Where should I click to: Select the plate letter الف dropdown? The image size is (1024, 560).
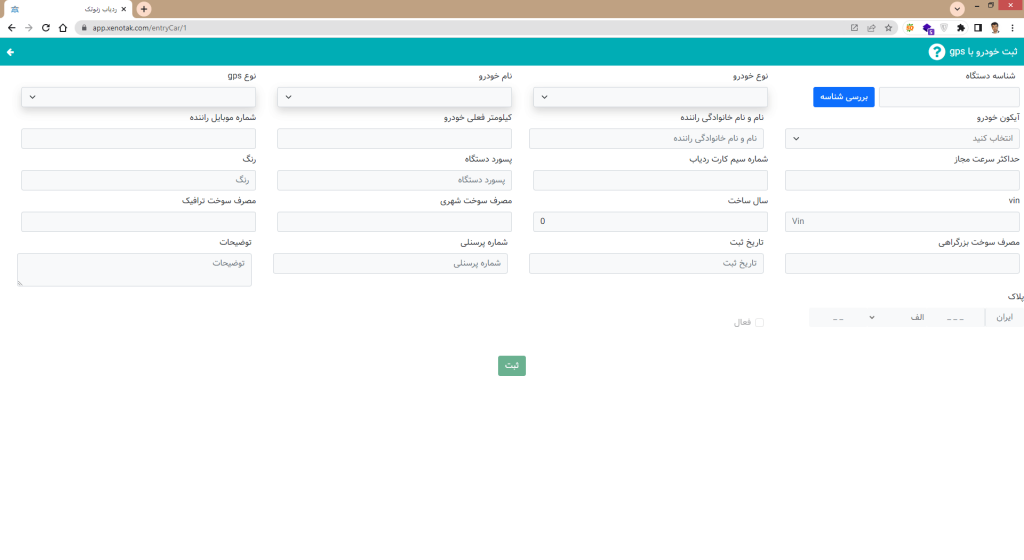click(890, 317)
